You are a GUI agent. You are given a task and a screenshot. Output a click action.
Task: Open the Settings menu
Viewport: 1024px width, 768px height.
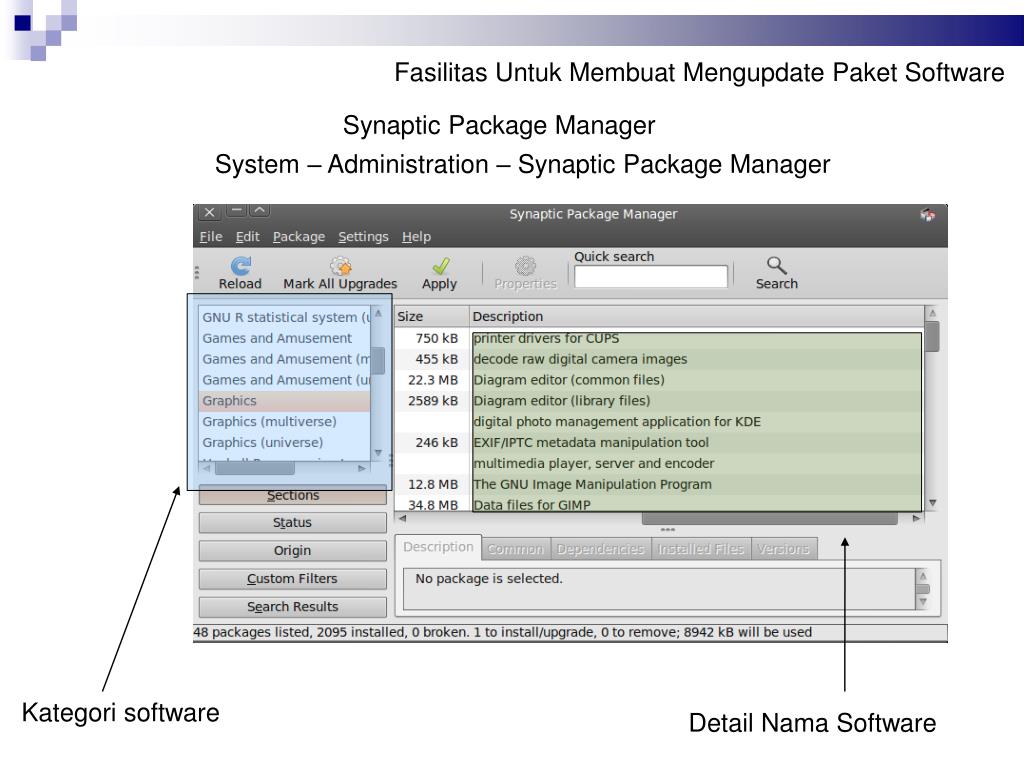pyautogui.click(x=363, y=236)
